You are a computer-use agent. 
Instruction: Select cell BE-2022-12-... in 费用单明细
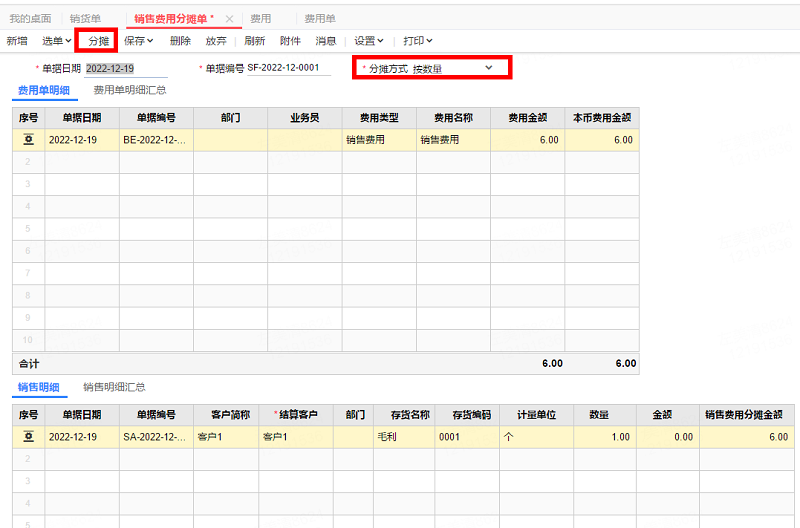point(156,140)
